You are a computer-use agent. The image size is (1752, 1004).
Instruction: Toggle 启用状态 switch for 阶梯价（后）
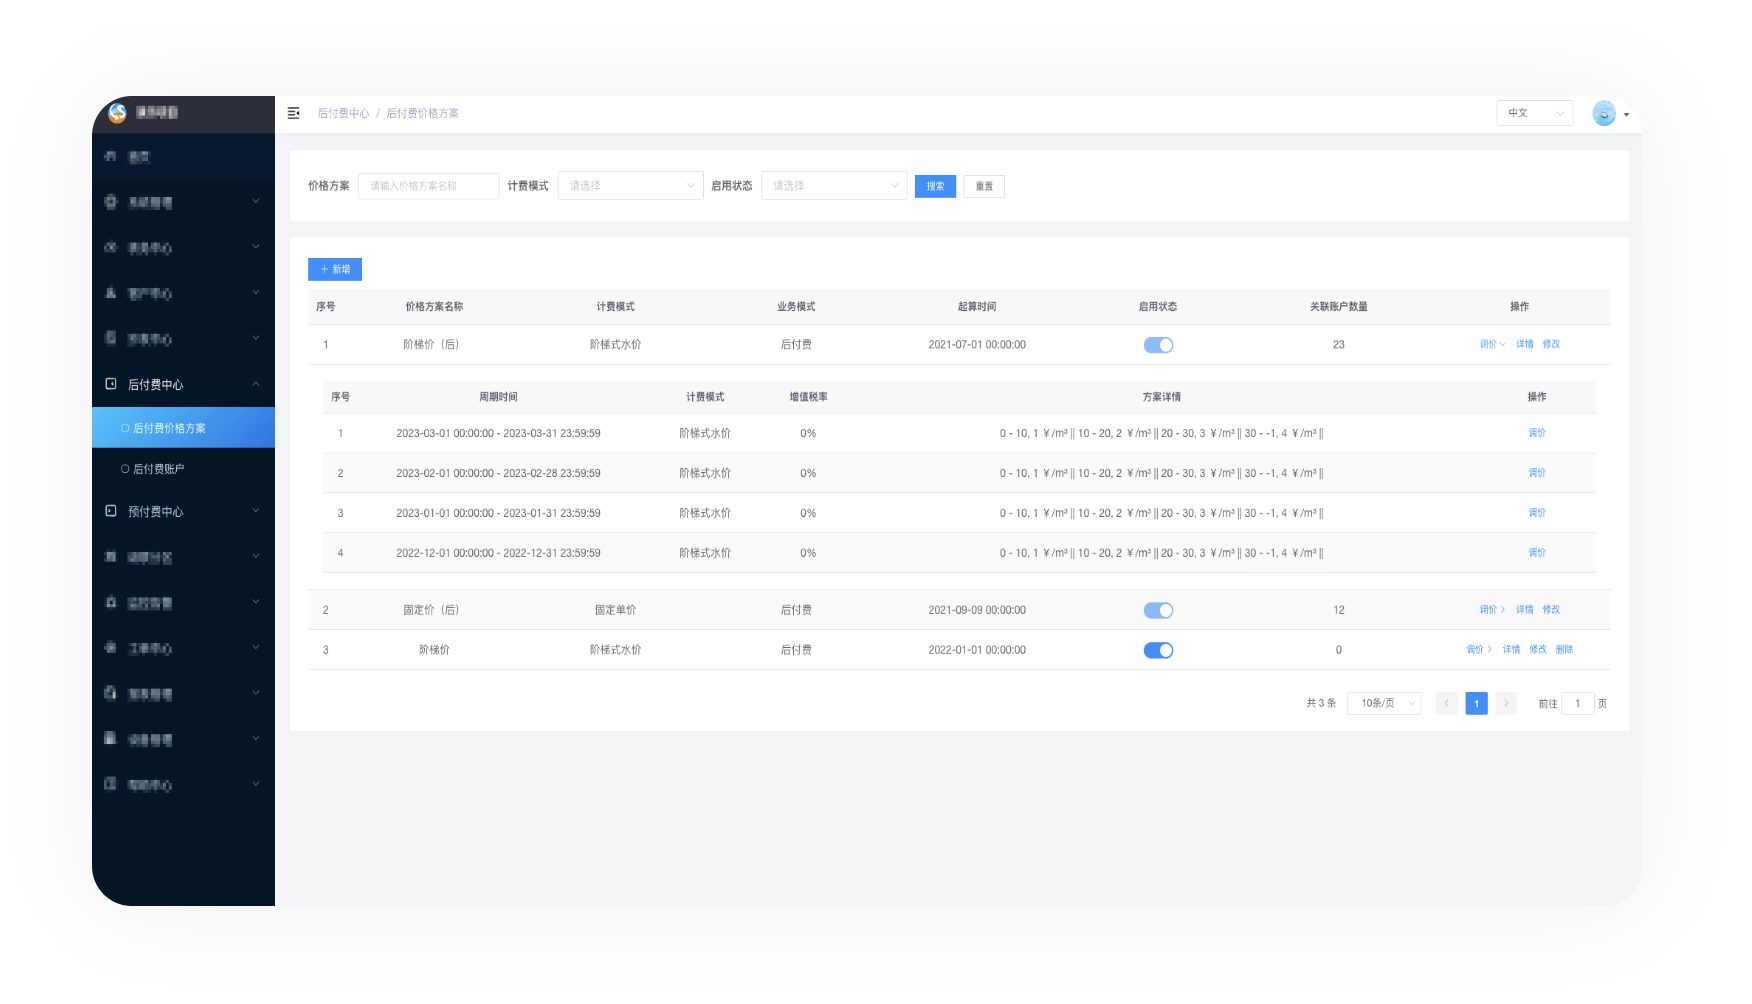point(1158,345)
